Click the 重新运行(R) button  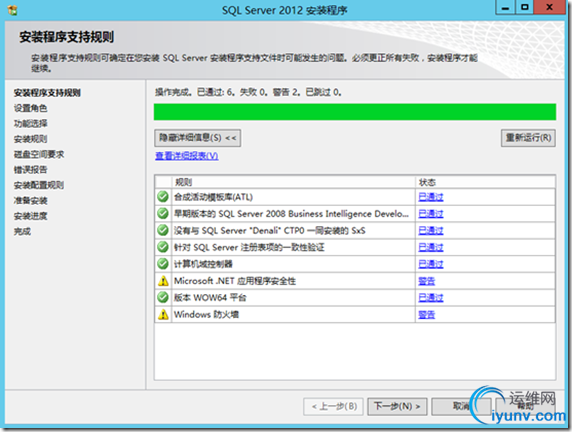coord(528,138)
